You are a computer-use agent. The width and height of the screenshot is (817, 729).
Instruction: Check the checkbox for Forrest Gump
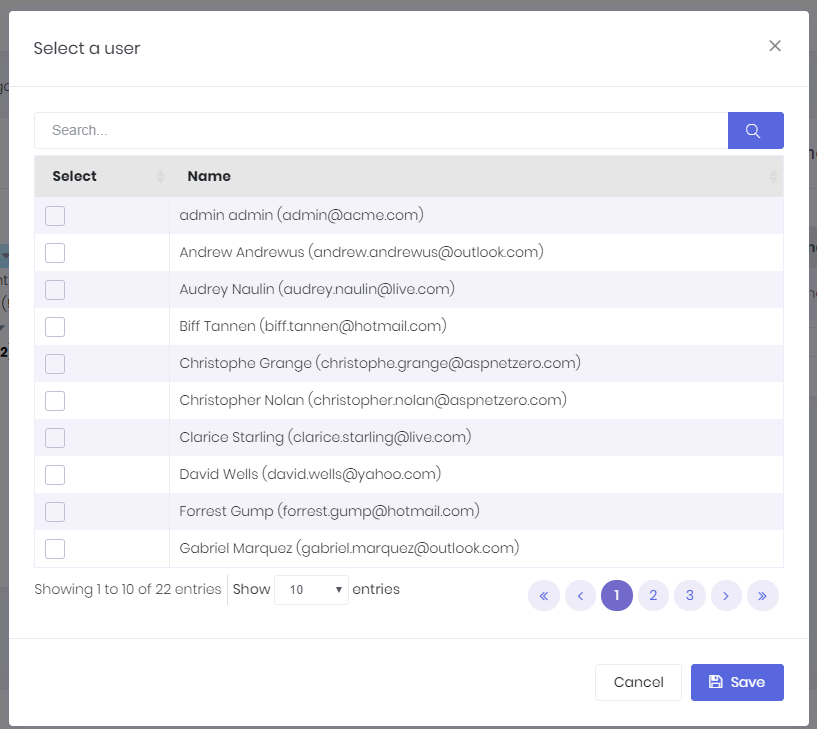55,511
